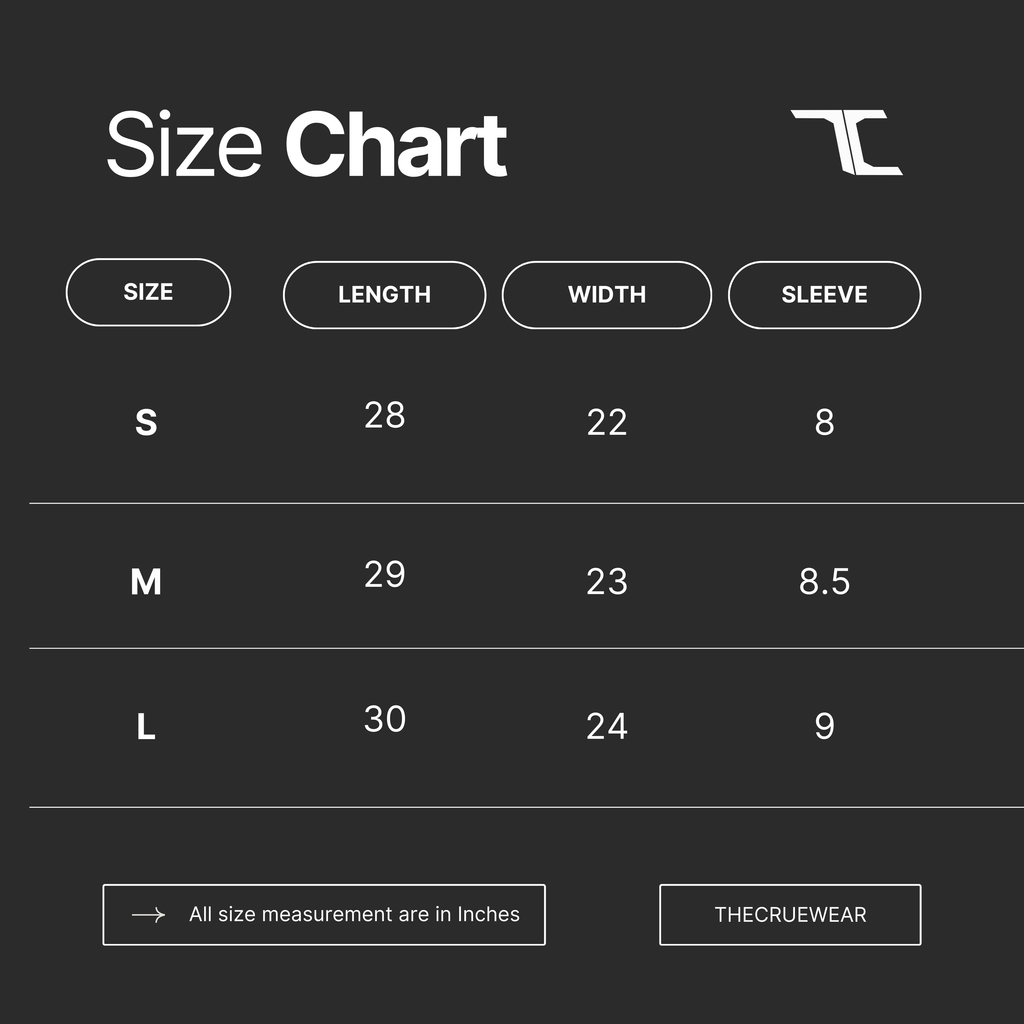Viewport: 1024px width, 1024px height.
Task: Click length value 28 for small
Action: point(385,415)
